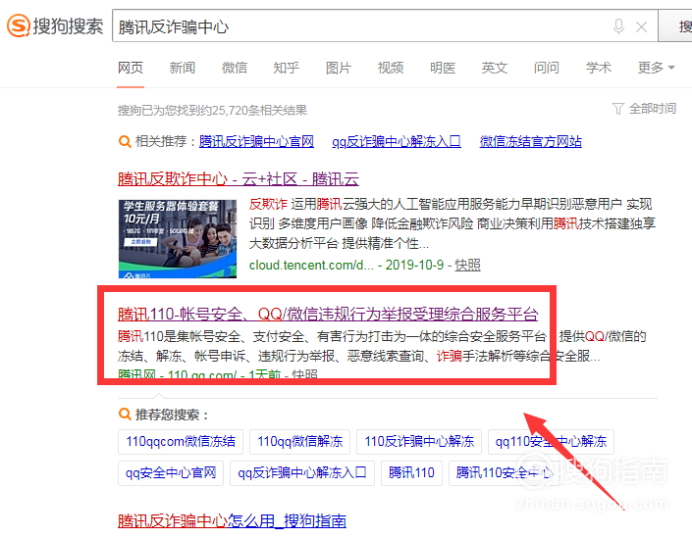Open the cloud.tencent.com result URL
692x538 pixels.
[x=311, y=265]
